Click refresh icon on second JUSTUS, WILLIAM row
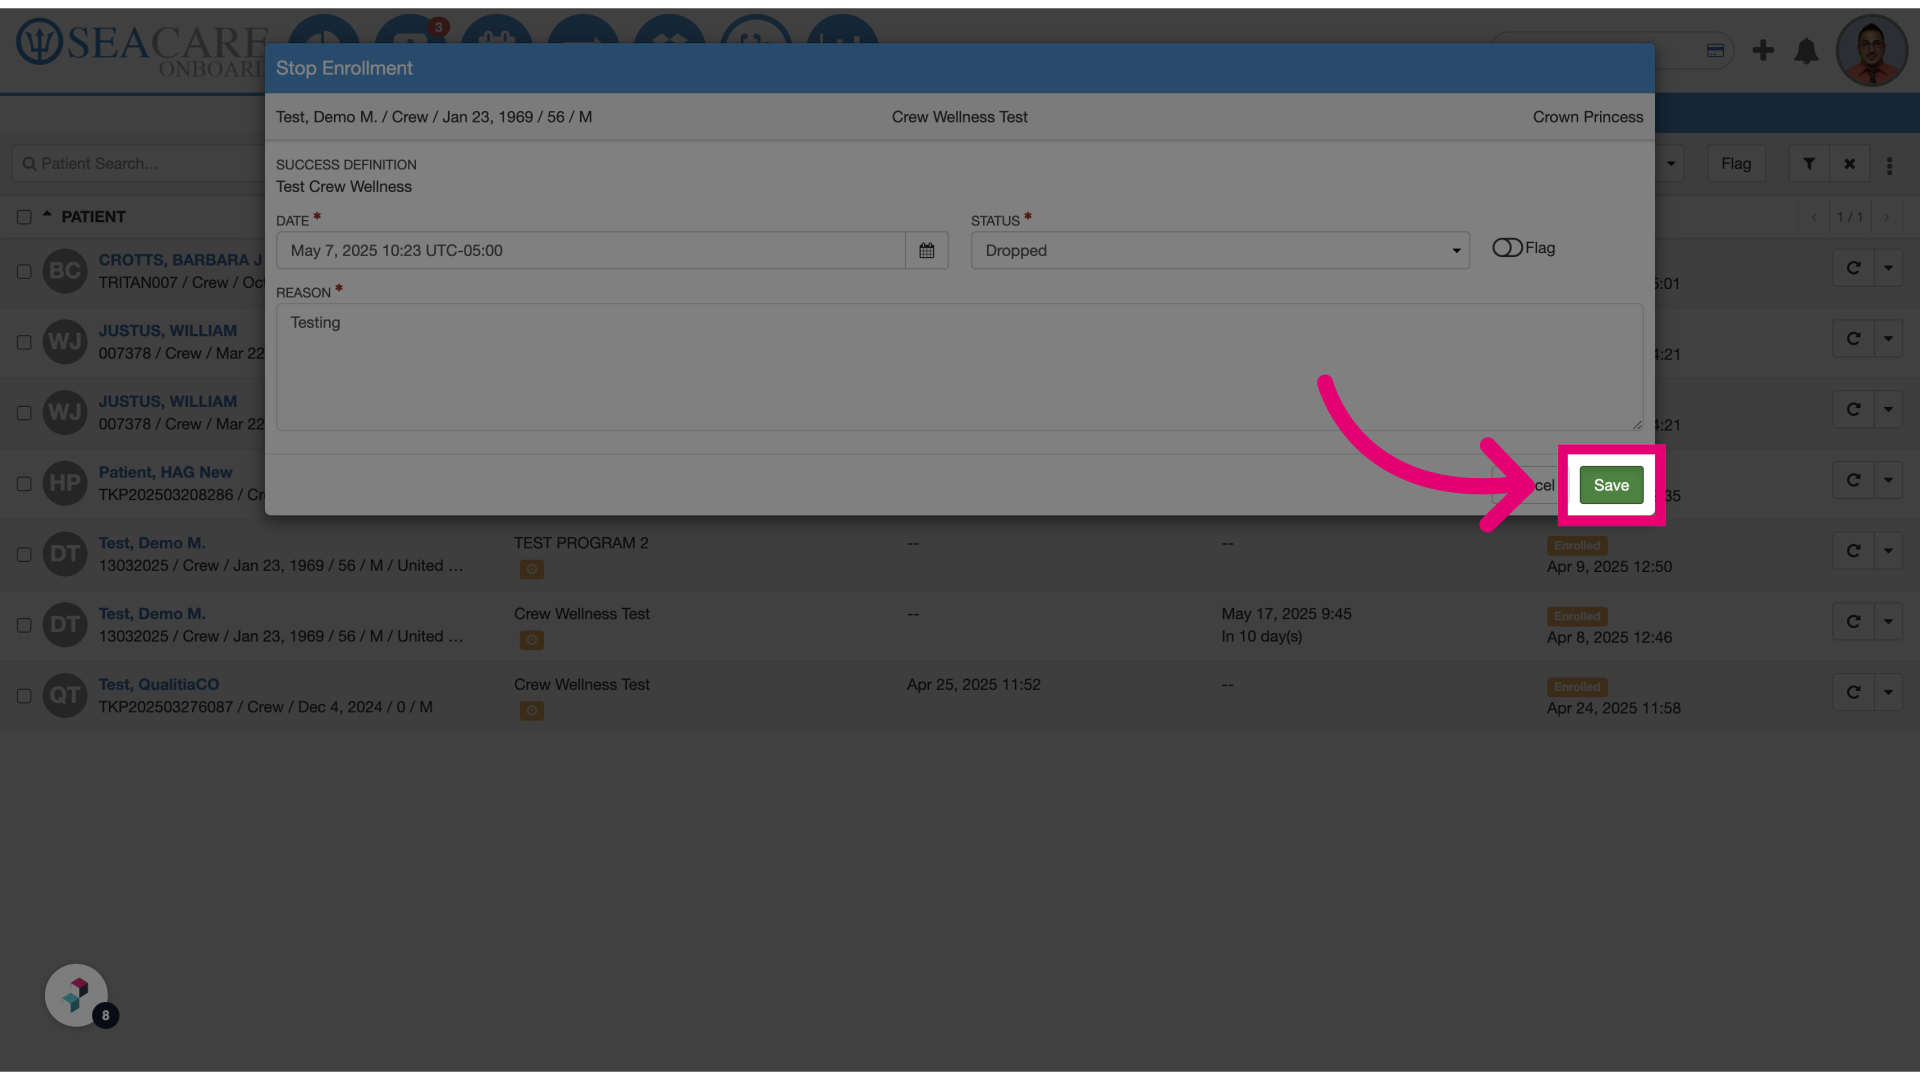This screenshot has width=1920, height=1080. [x=1853, y=410]
